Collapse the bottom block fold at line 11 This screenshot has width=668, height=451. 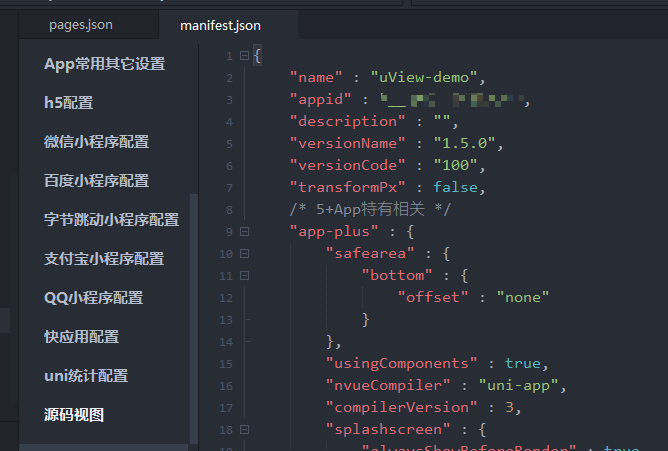244,276
